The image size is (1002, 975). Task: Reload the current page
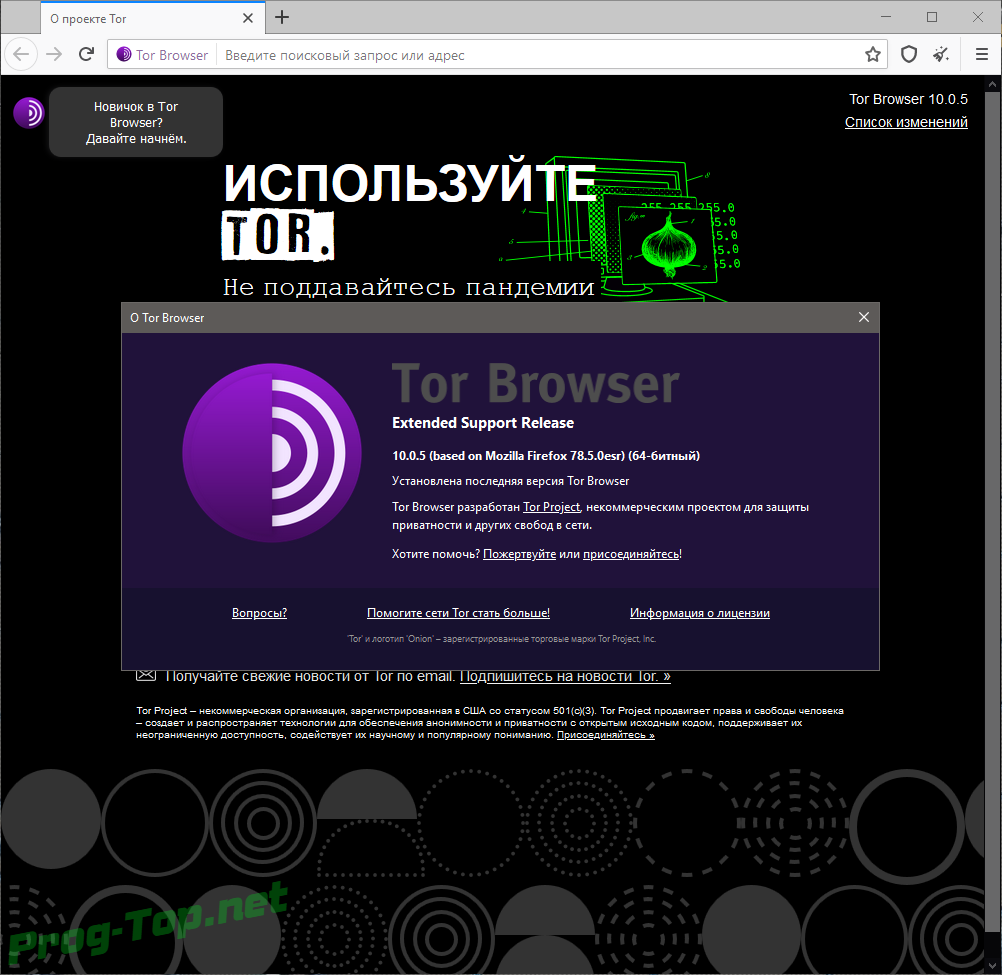click(x=86, y=54)
